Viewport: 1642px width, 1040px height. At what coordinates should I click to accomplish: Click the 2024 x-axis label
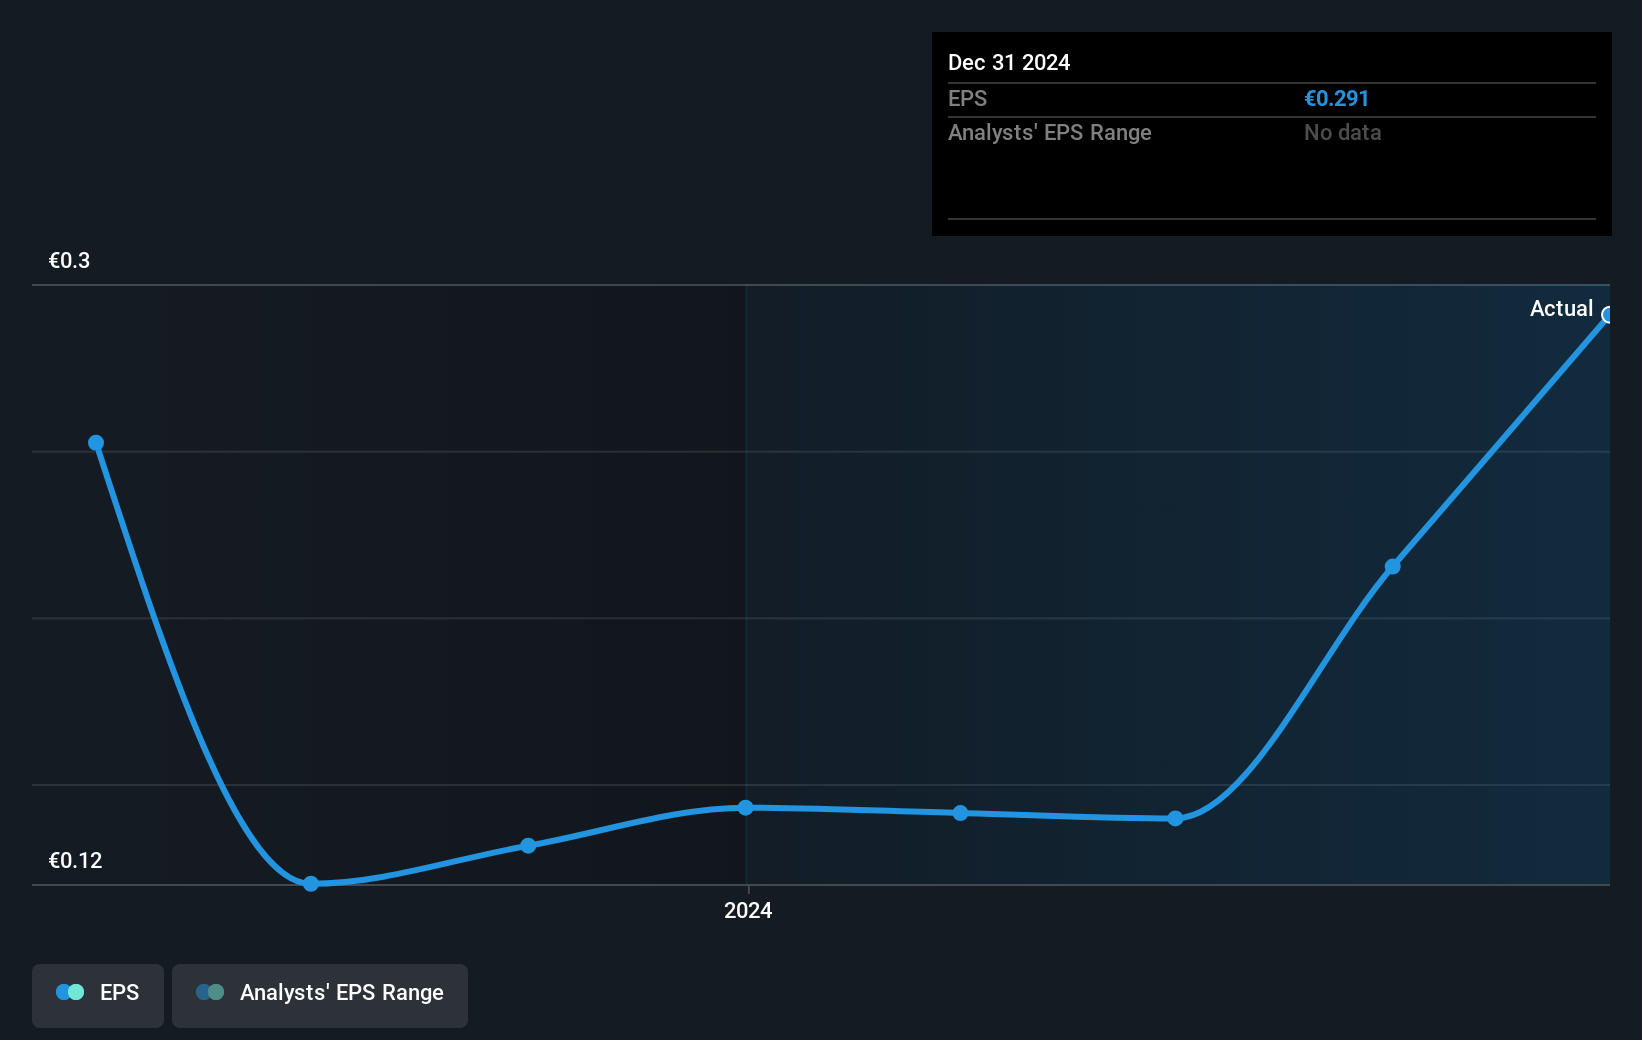pyautogui.click(x=748, y=910)
